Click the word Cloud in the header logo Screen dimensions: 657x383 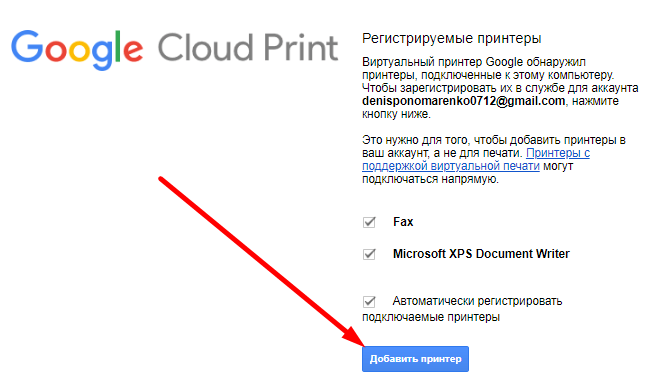pyautogui.click(x=206, y=47)
